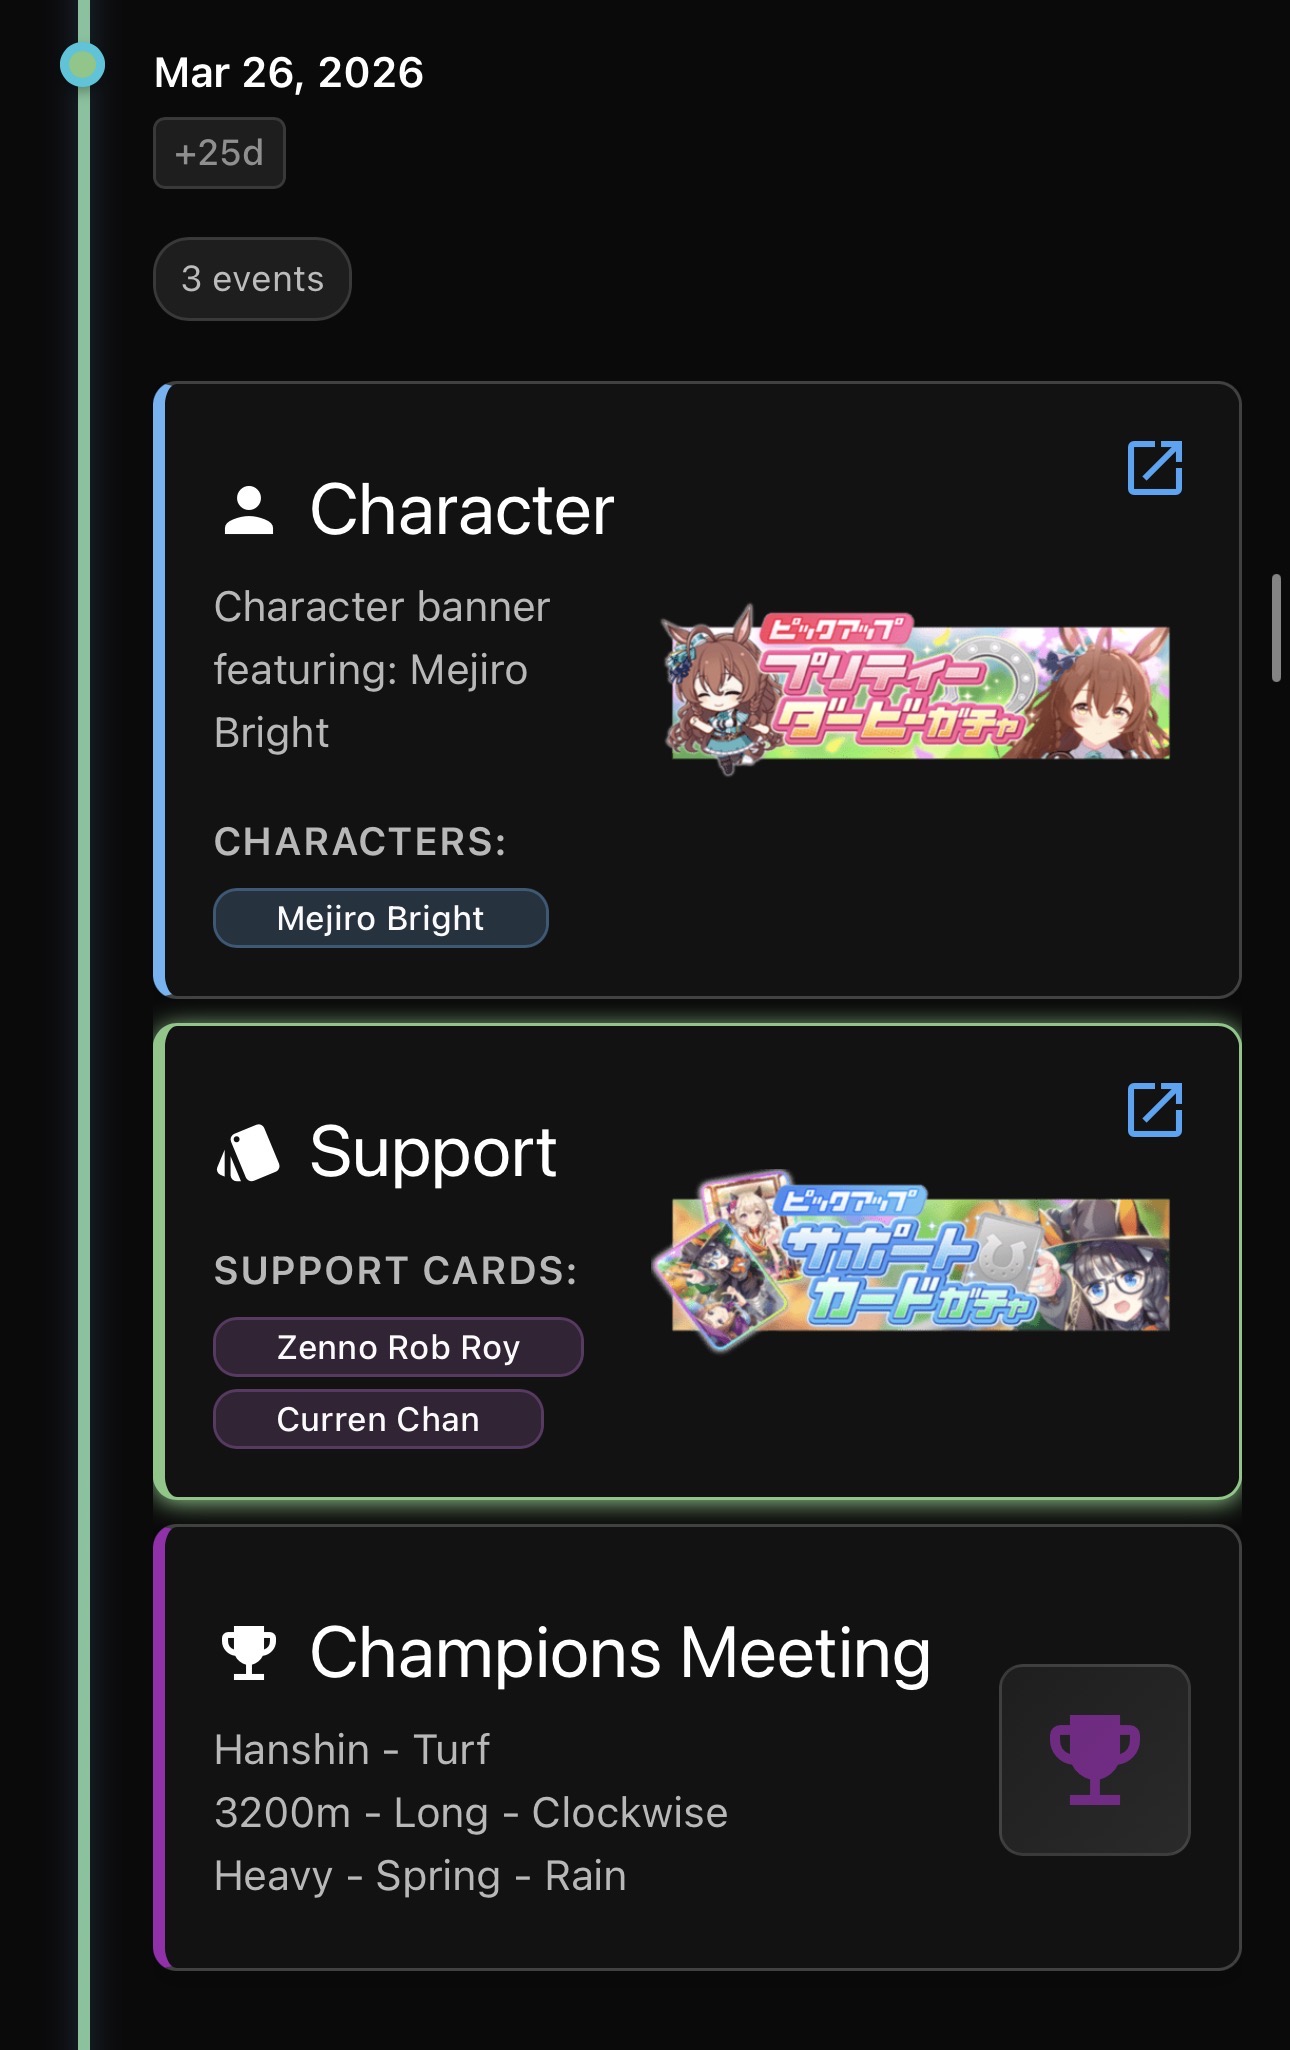Click the page scrollbar handle
Viewport: 1290px width, 2050px height.
click(1276, 628)
